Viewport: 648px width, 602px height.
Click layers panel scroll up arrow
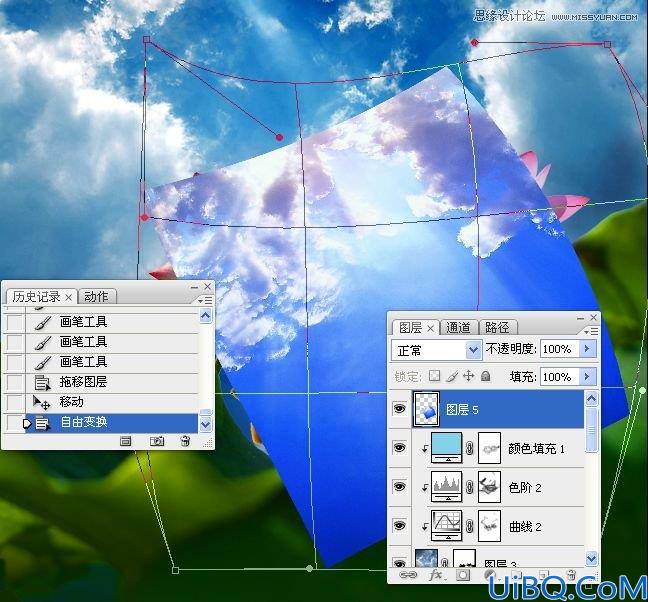click(591, 399)
